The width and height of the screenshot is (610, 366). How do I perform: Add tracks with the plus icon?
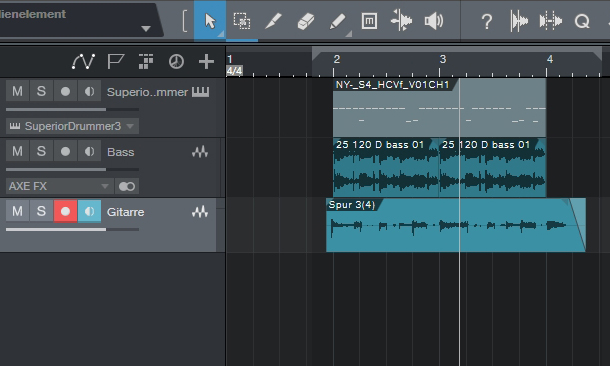tap(206, 61)
